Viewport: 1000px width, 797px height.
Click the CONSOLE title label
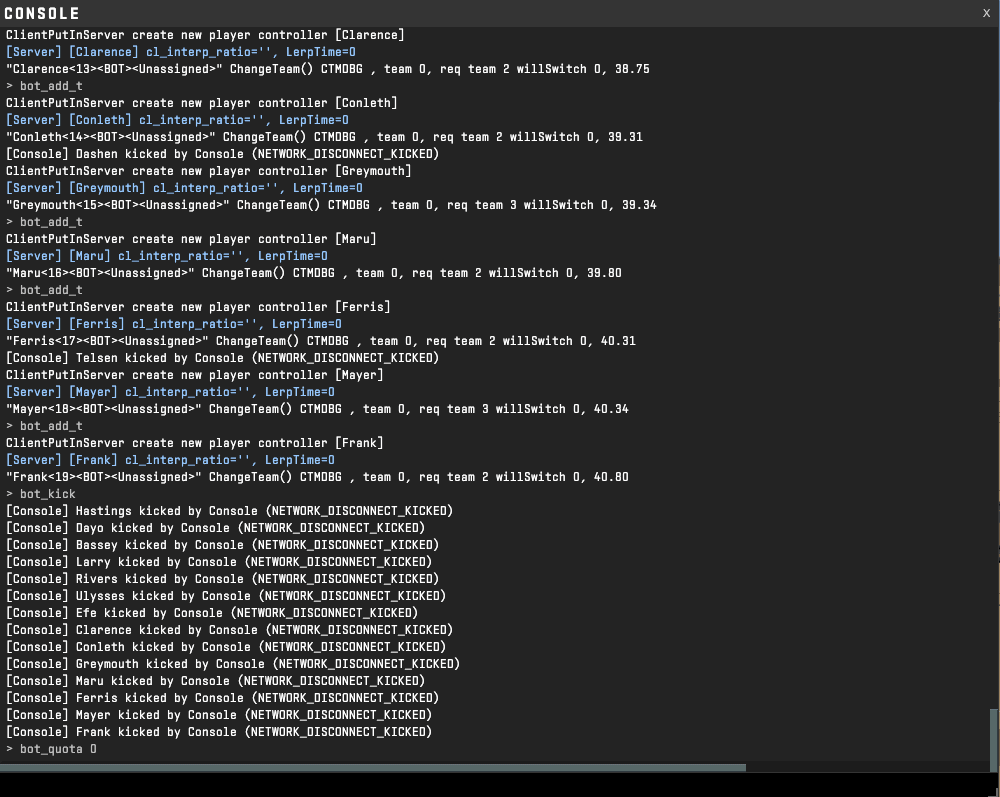(42, 13)
